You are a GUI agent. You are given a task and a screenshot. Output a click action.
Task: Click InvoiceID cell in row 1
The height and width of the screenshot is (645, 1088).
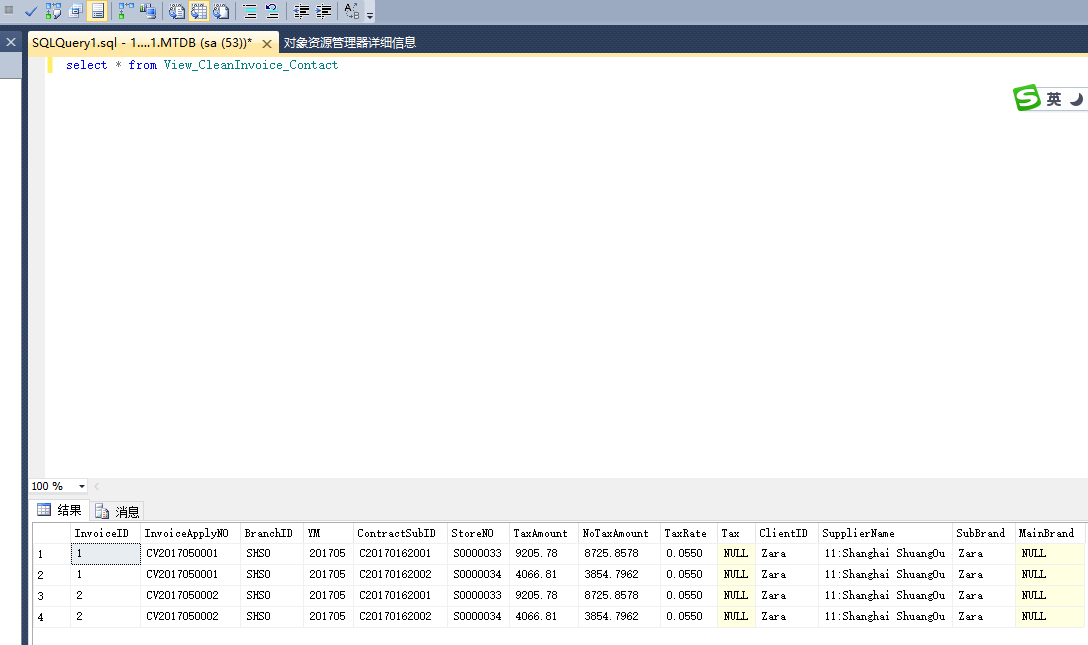pos(105,553)
